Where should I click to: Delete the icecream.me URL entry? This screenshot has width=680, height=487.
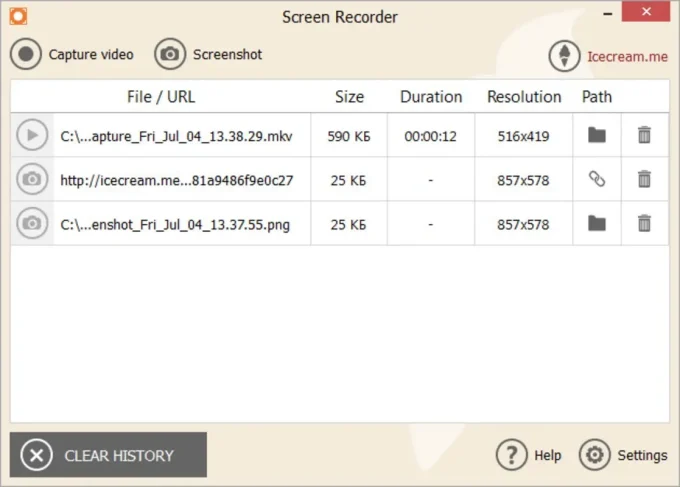(644, 179)
